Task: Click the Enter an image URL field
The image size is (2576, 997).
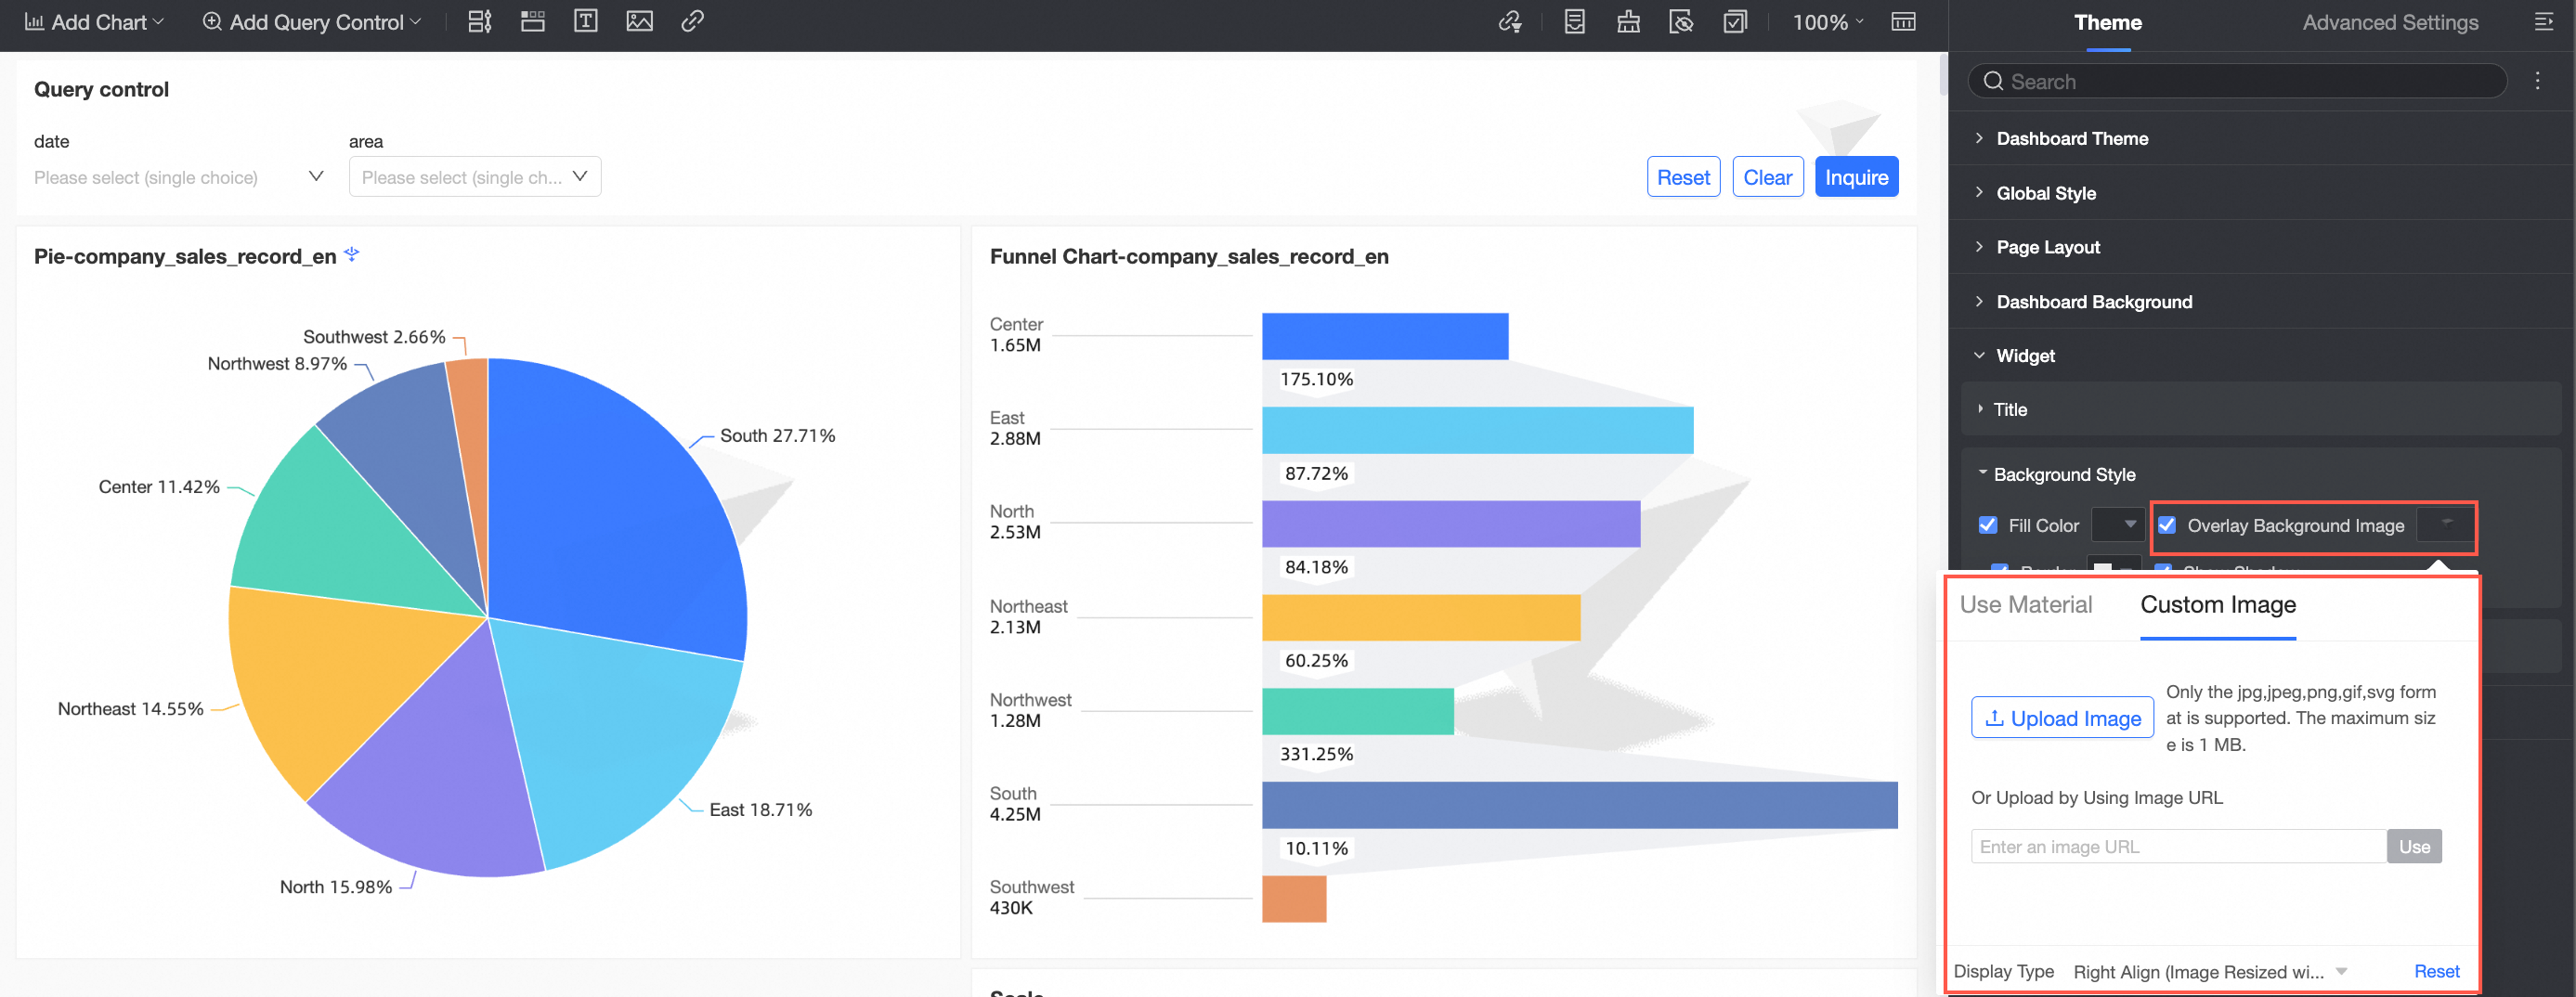Action: pyautogui.click(x=2177, y=846)
